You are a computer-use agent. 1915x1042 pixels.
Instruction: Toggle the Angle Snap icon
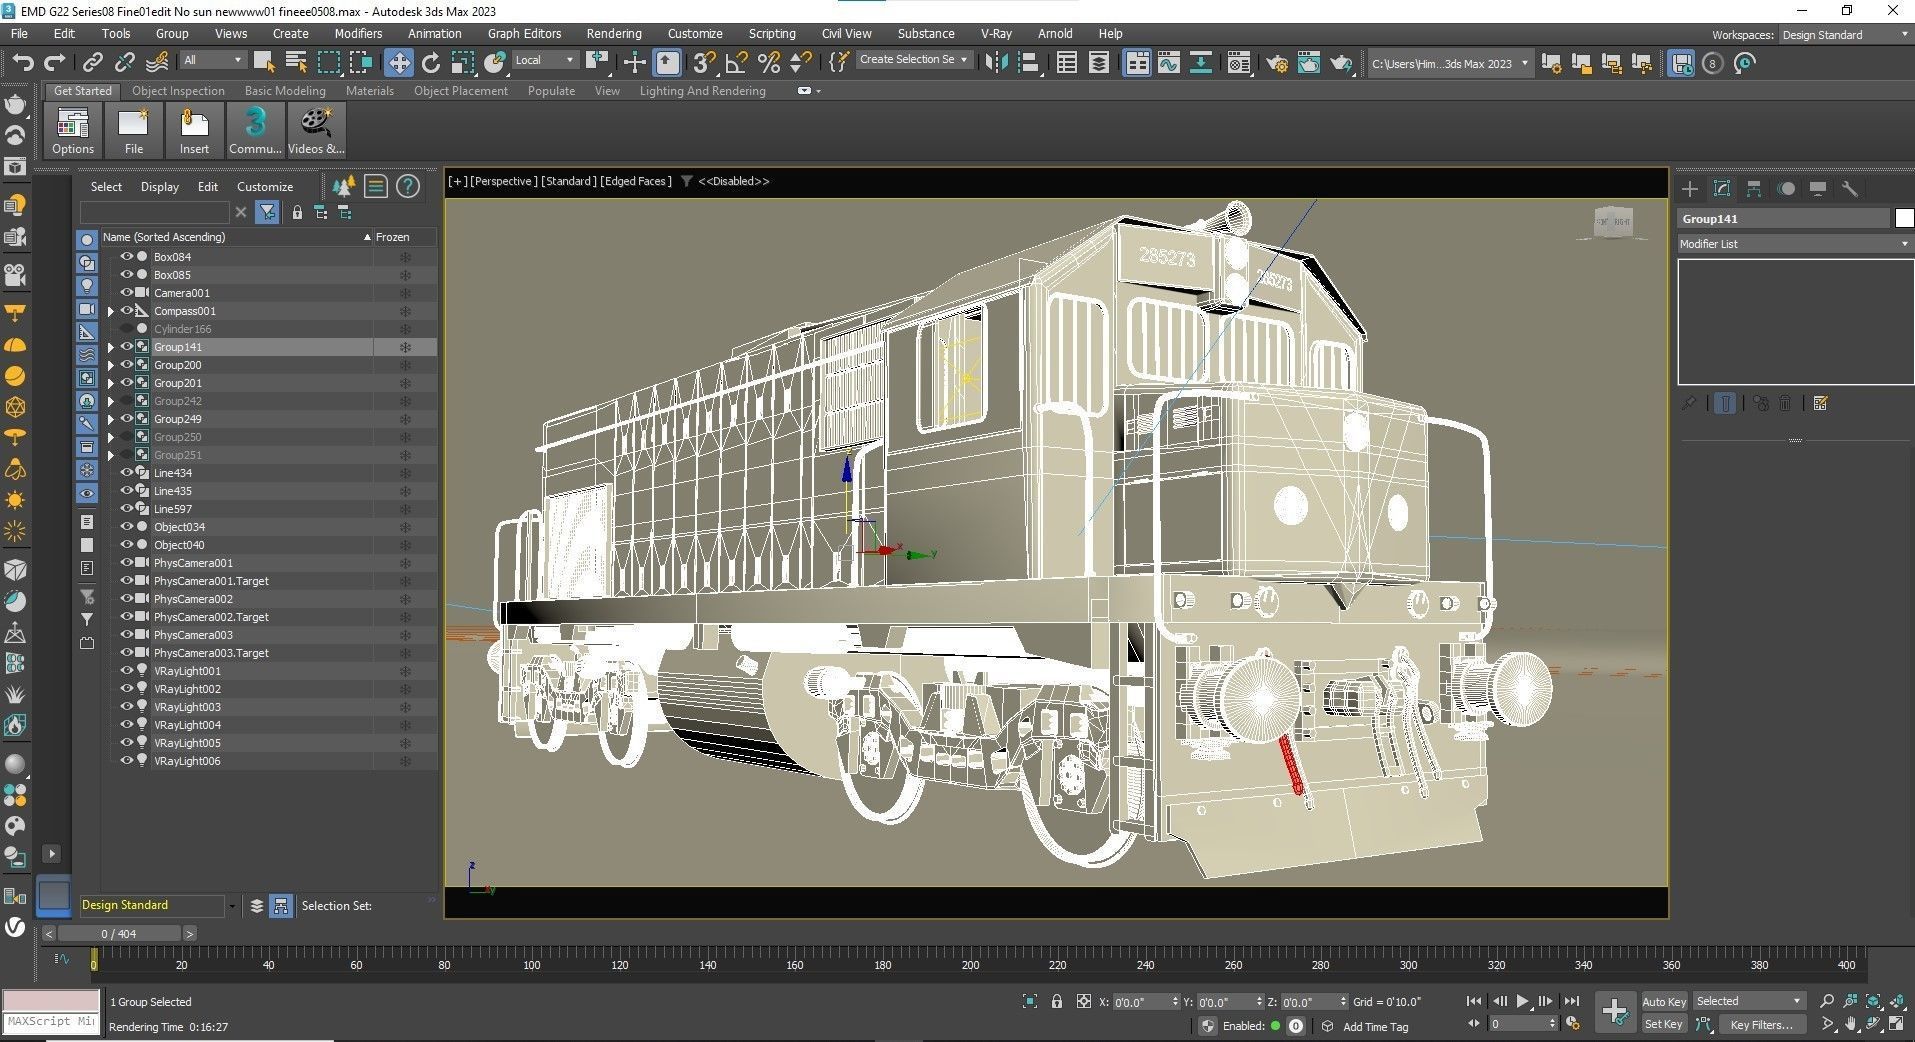point(737,63)
